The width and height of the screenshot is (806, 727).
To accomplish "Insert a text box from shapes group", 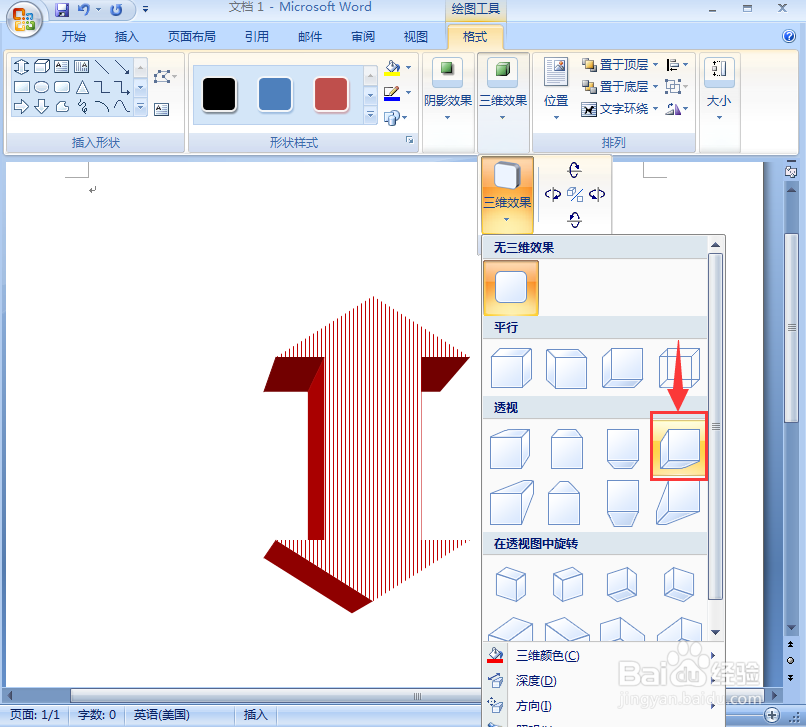I will point(161,109).
